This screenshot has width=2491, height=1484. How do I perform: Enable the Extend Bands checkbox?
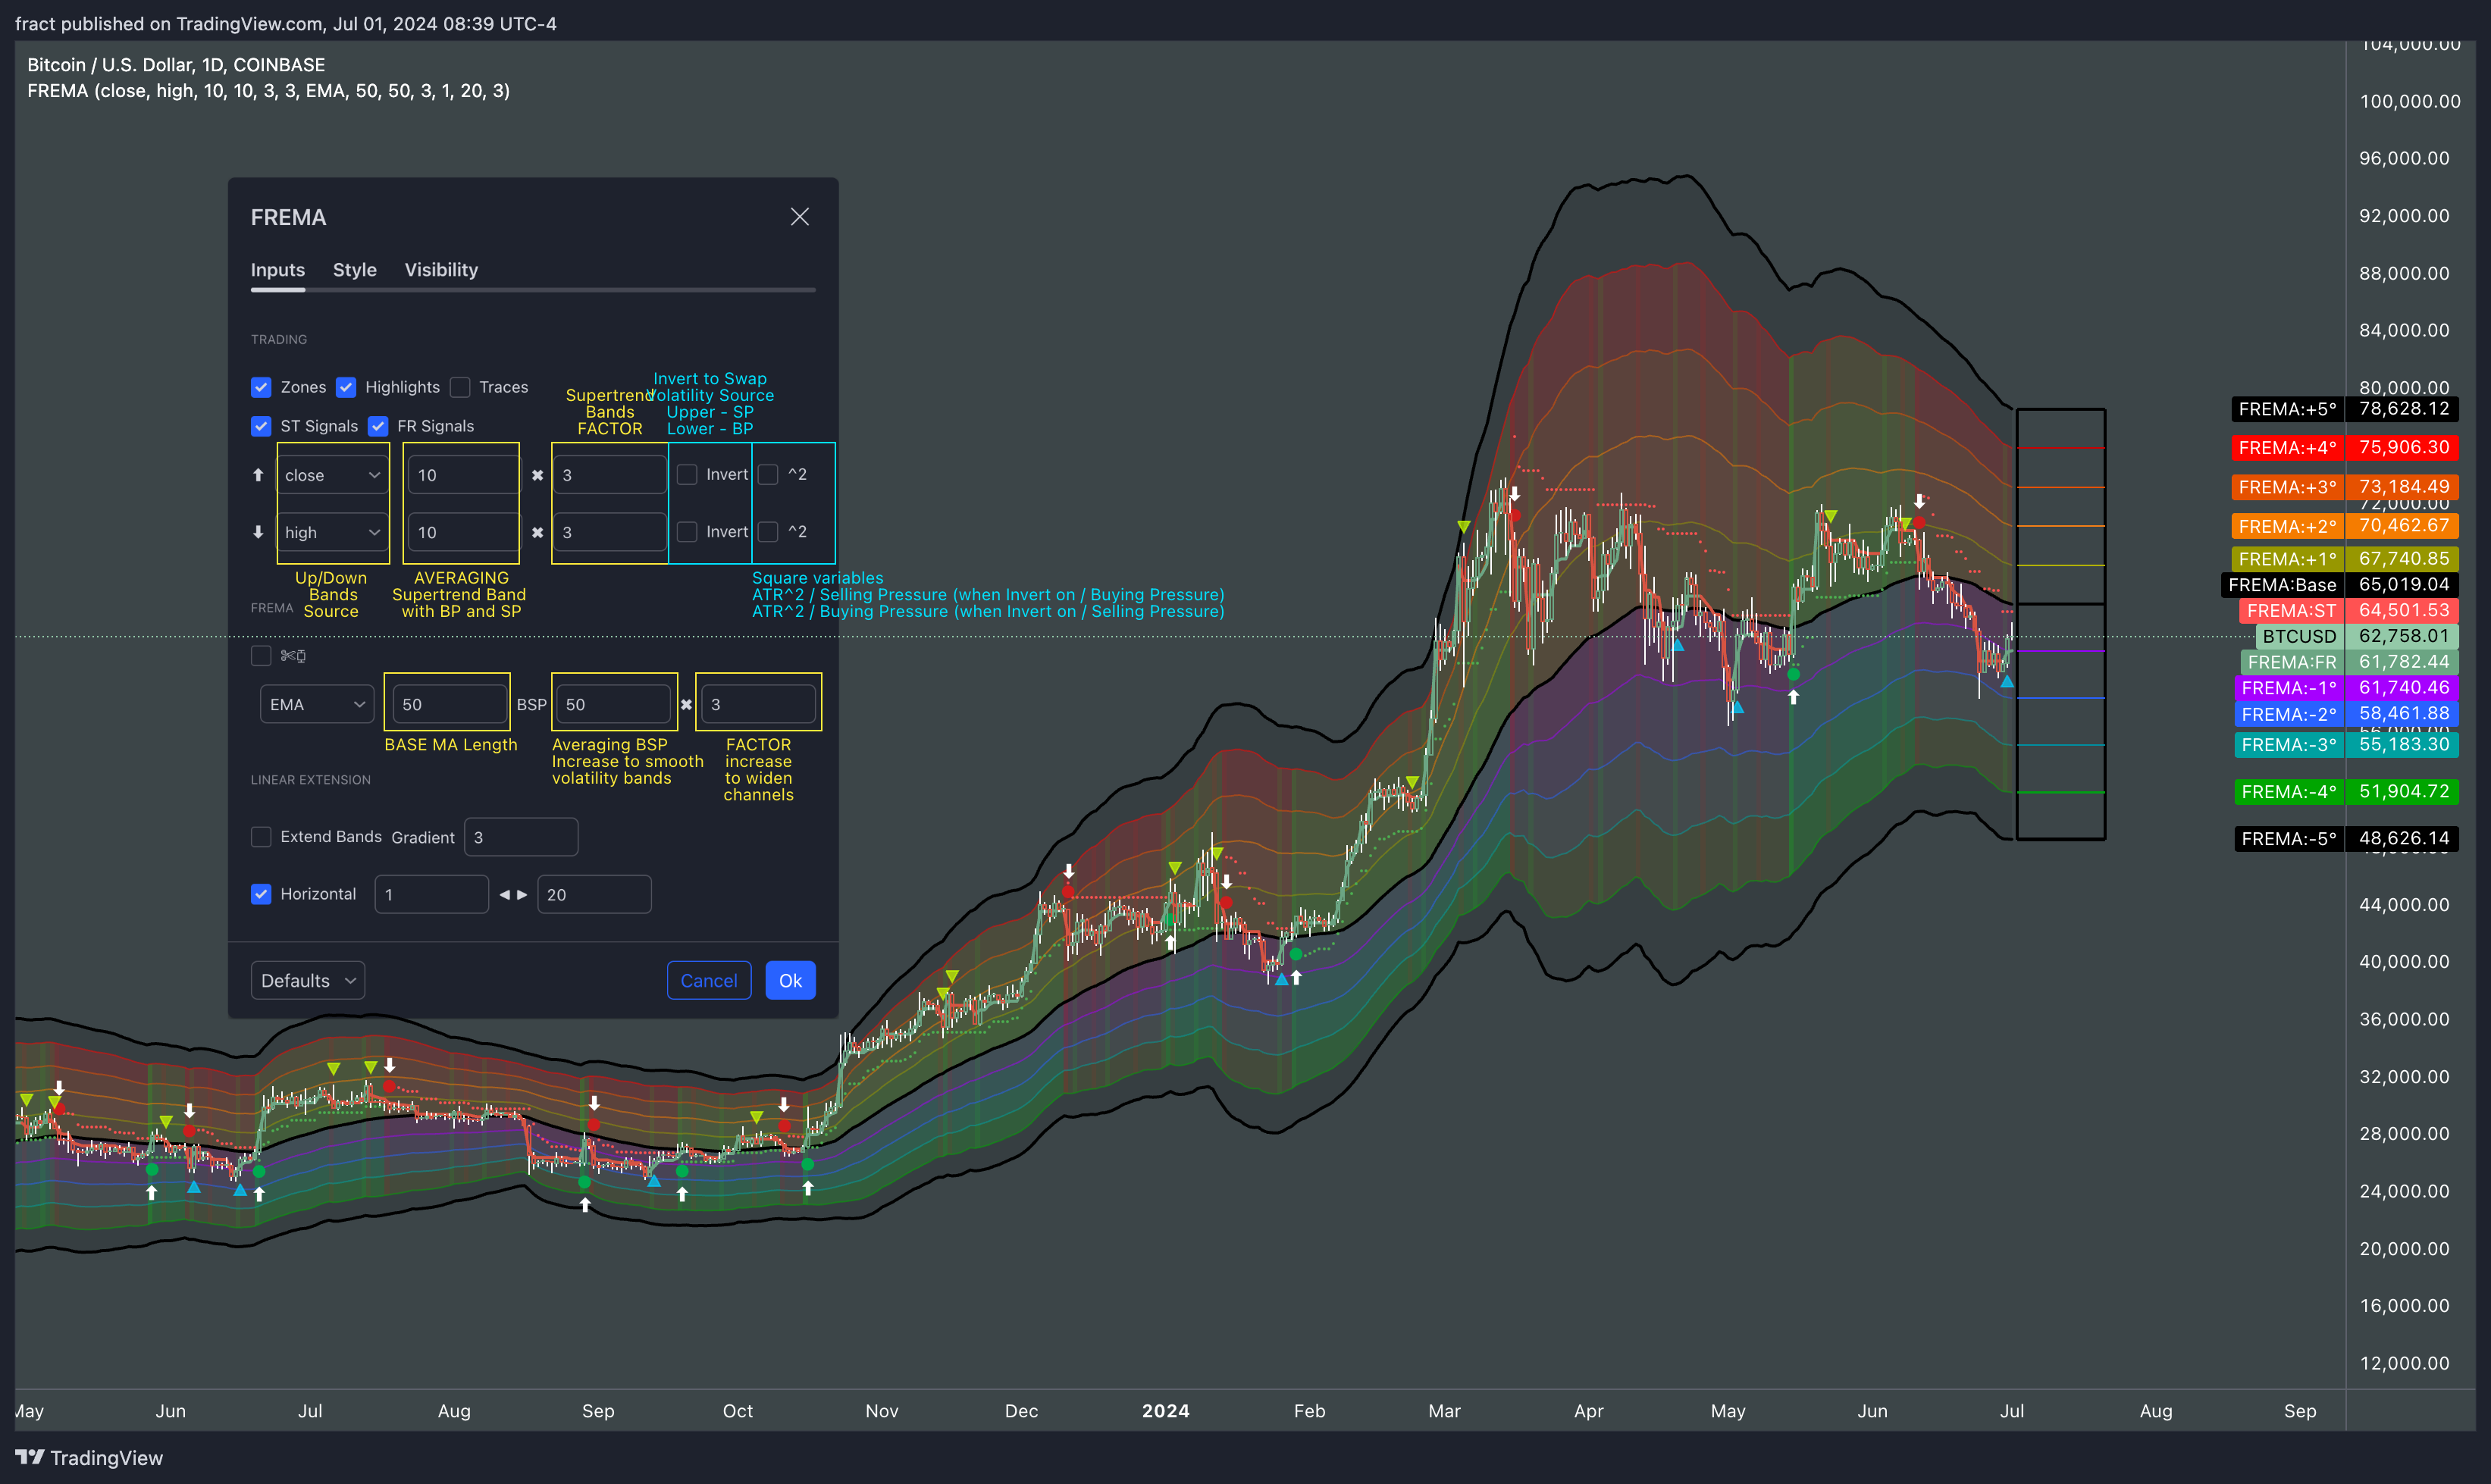tap(261, 836)
